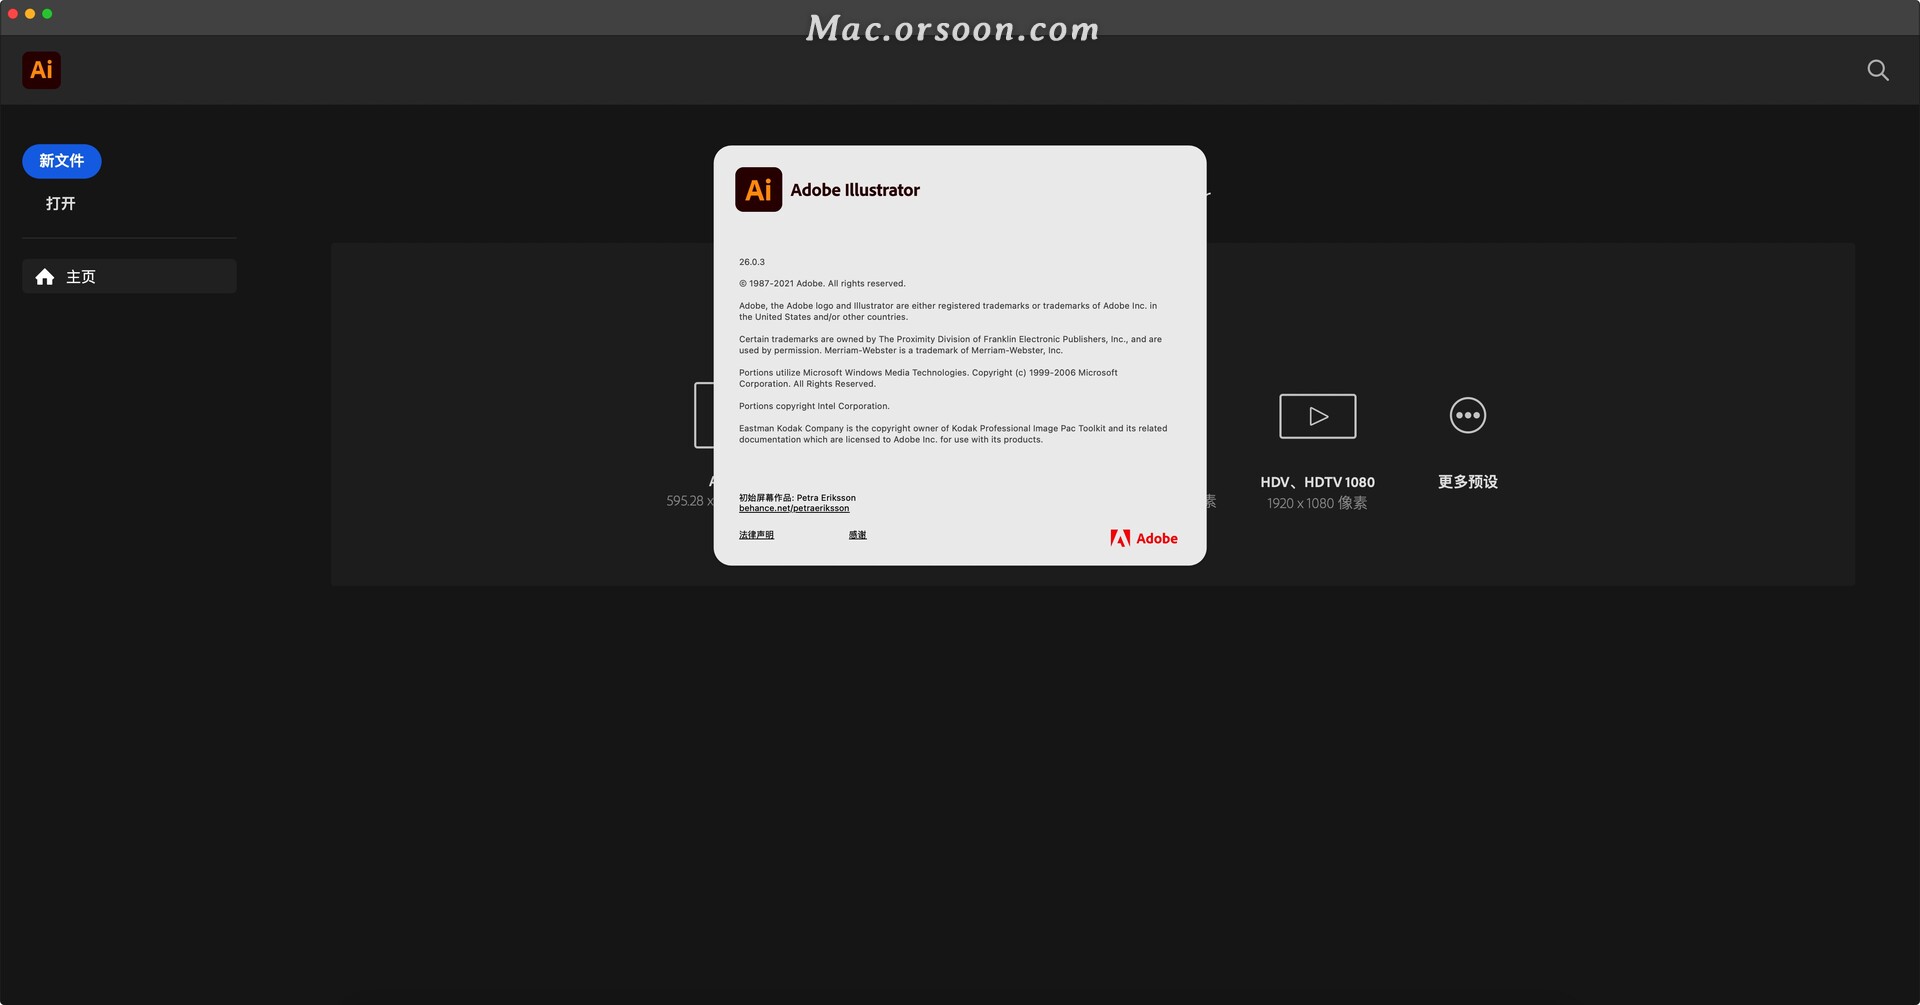Click the 1987-2021 Adobe copyright line
The height and width of the screenshot is (1005, 1920).
coord(822,284)
